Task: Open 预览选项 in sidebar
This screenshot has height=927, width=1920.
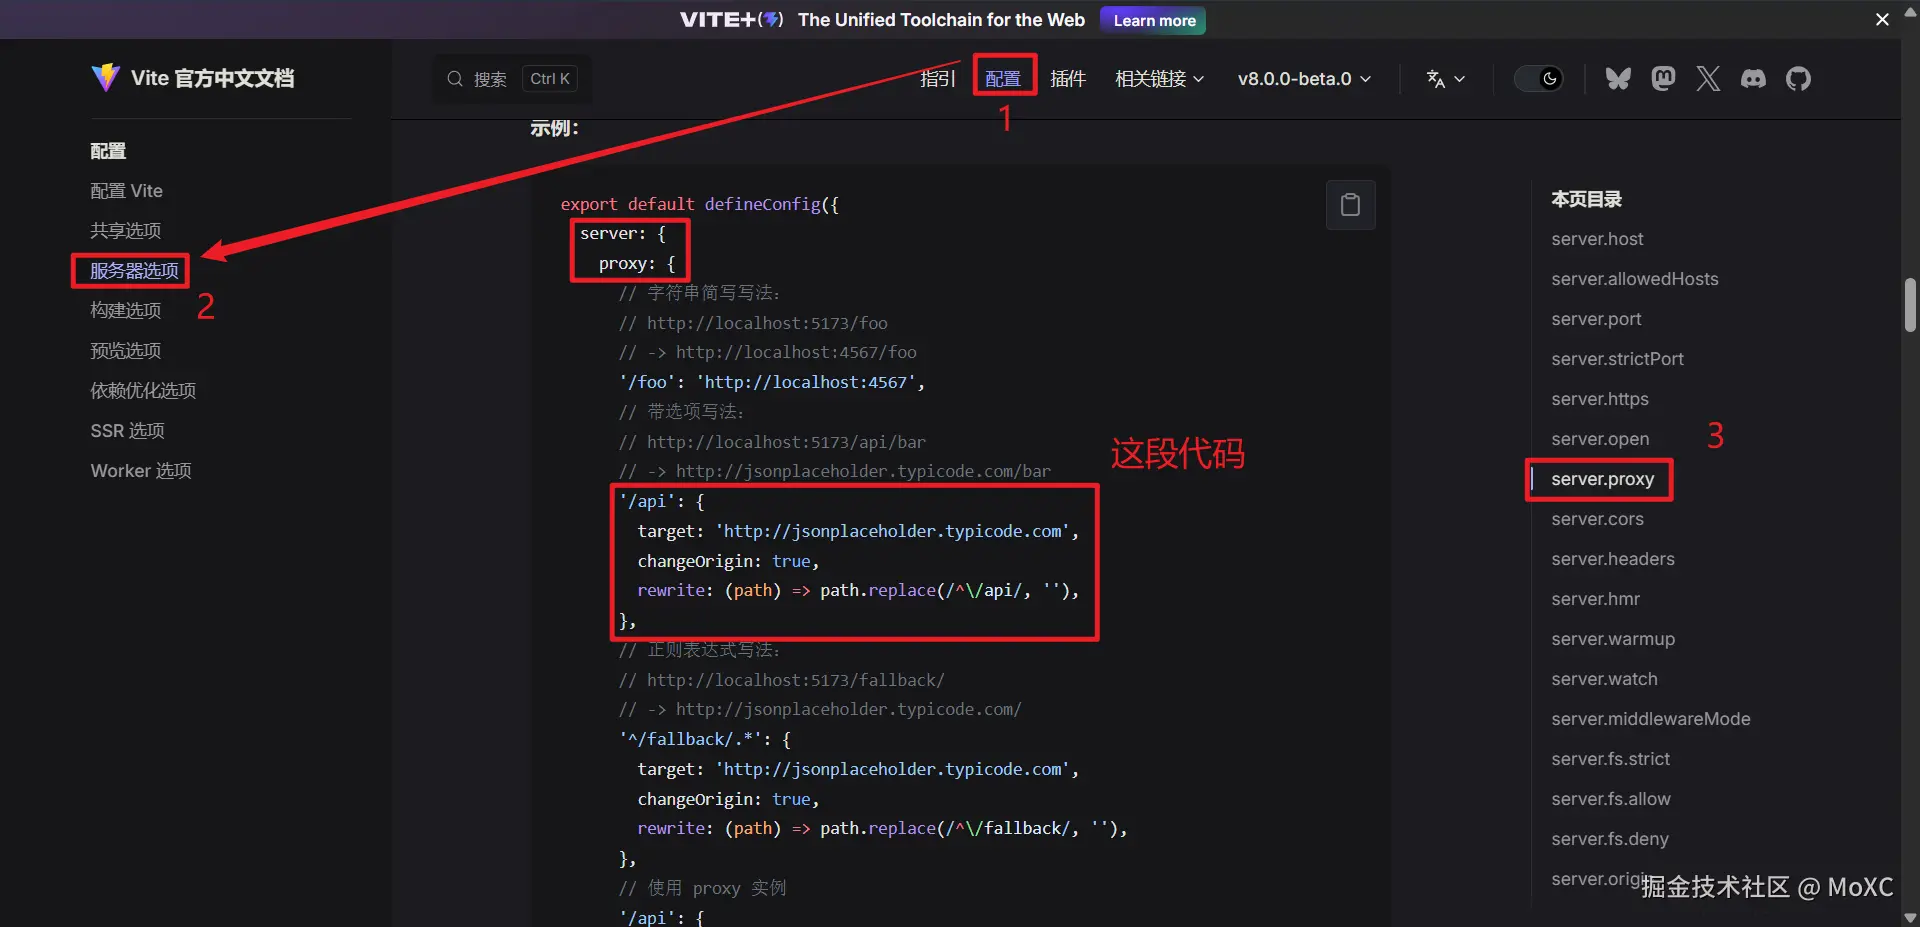Action: tap(126, 351)
